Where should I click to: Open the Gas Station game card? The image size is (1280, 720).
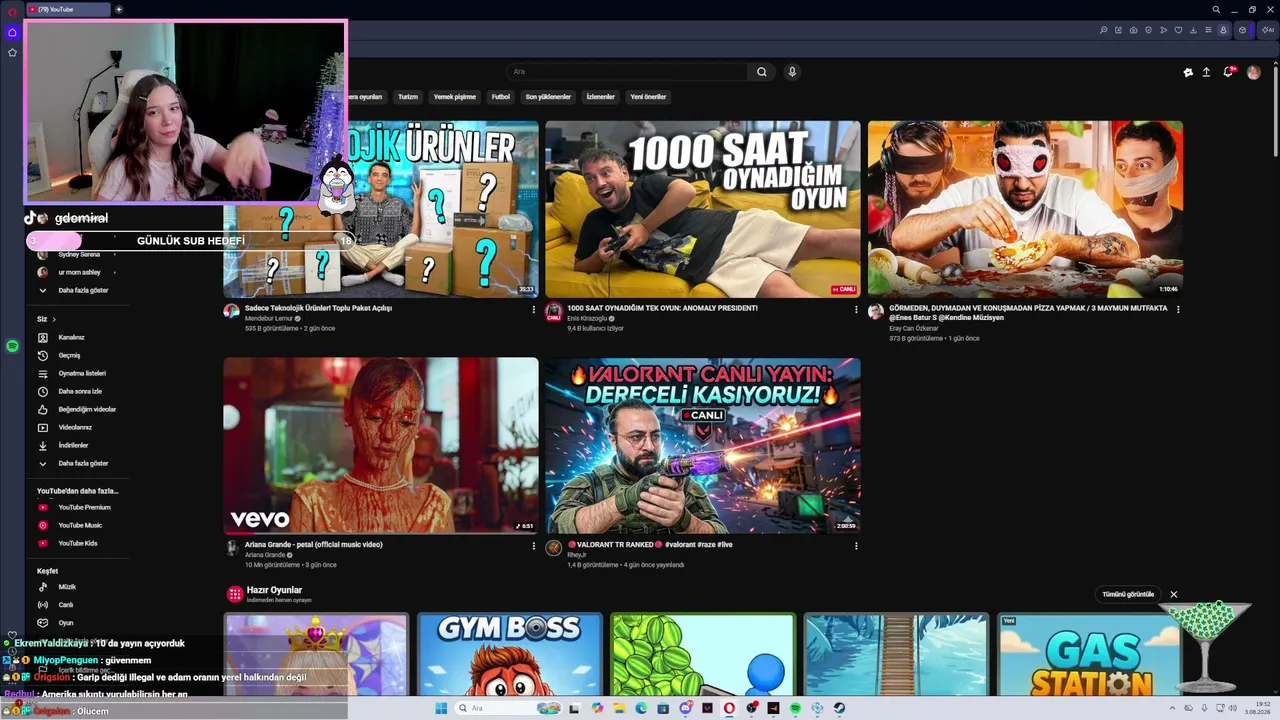tap(1090, 654)
